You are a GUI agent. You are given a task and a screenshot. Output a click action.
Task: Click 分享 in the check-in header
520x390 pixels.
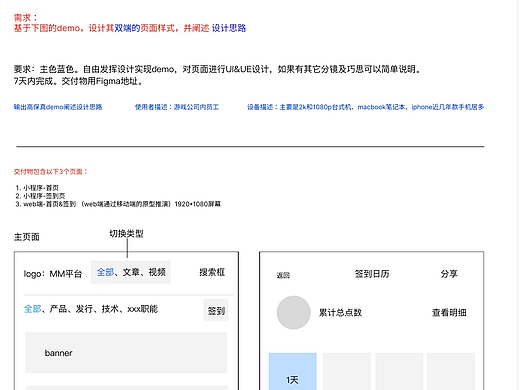pyautogui.click(x=449, y=274)
